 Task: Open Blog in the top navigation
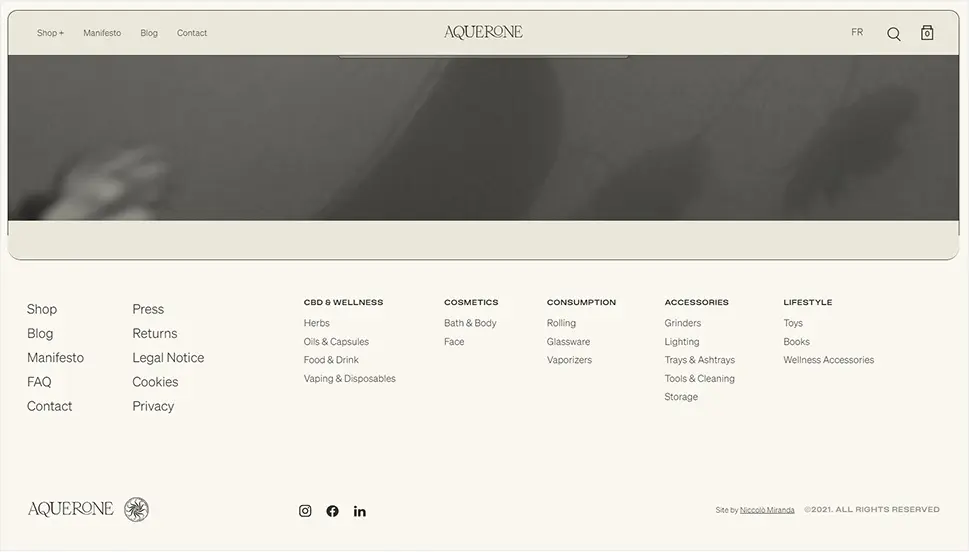click(149, 33)
